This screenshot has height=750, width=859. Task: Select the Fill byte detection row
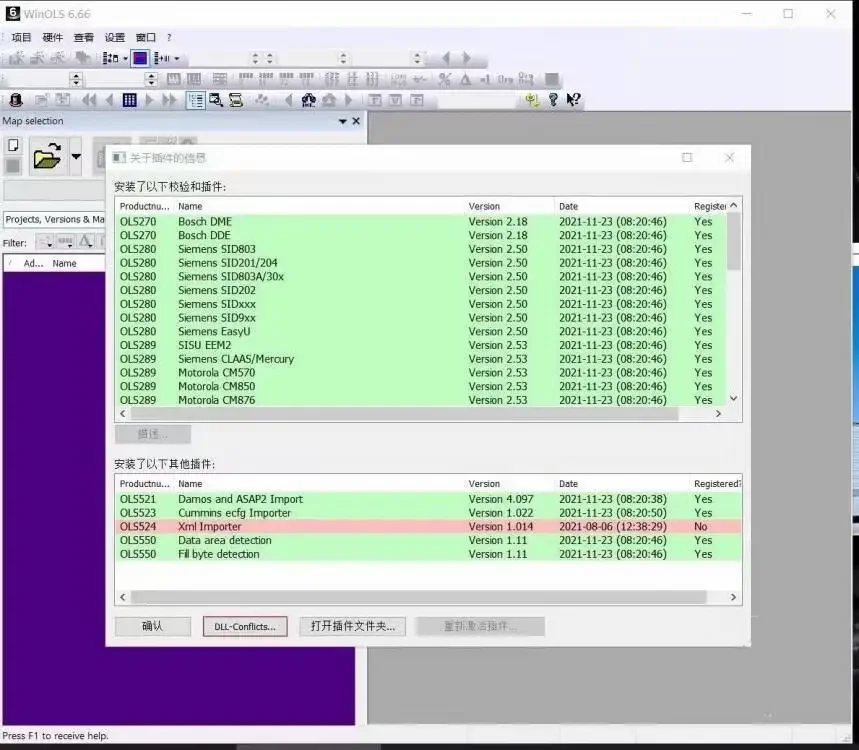coord(429,554)
